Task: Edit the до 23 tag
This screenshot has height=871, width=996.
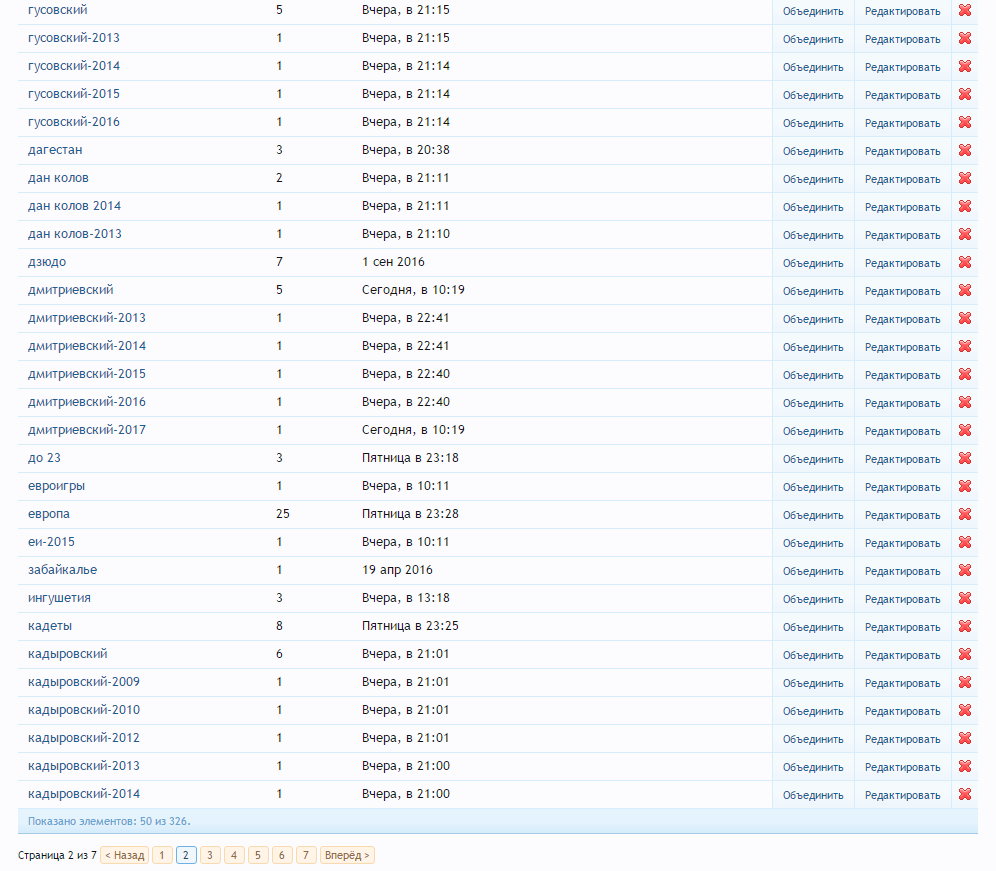Action: click(902, 459)
